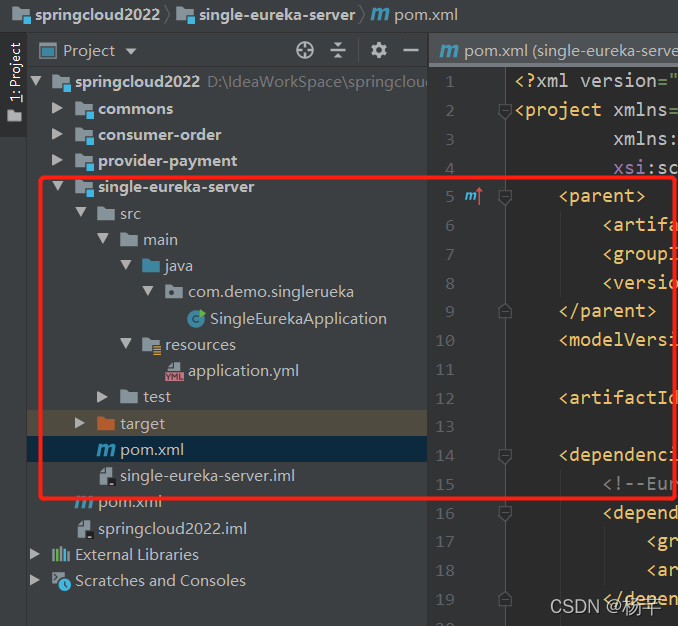Open the Project panel settings gear
678x626 pixels.
point(379,51)
